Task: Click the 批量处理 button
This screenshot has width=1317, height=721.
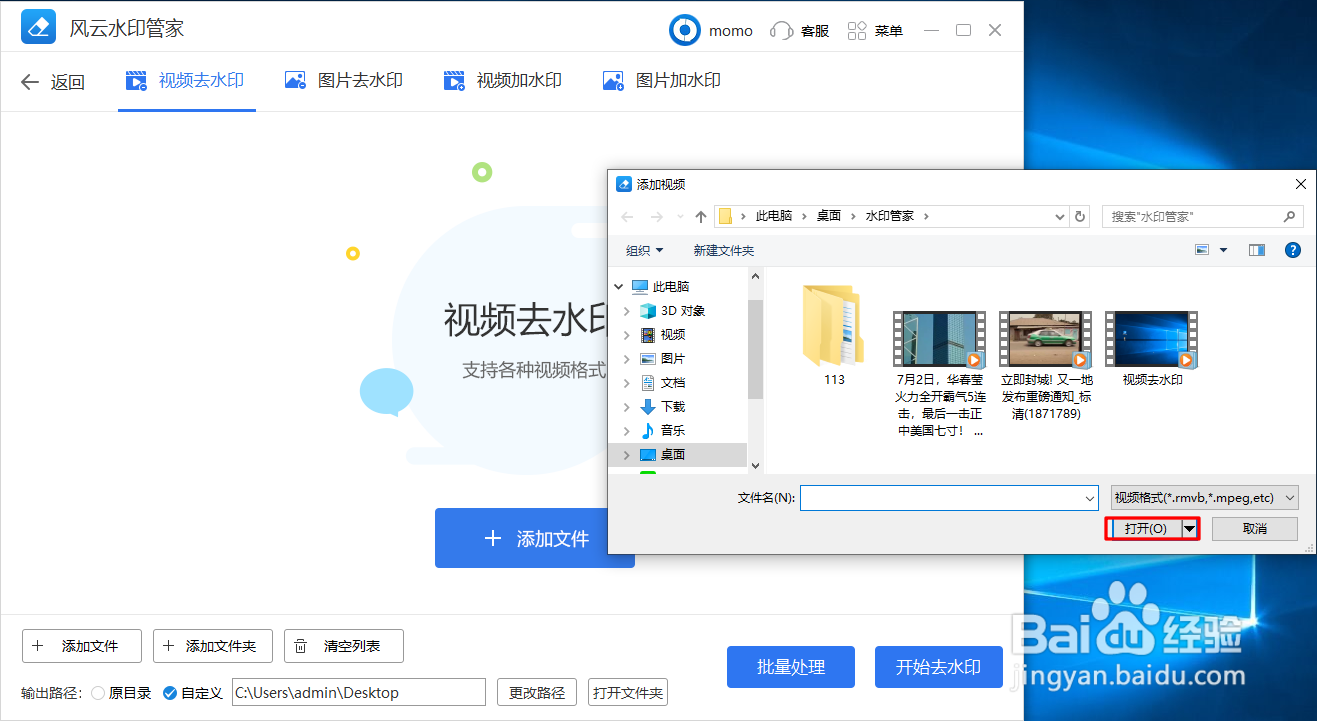Action: pyautogui.click(x=790, y=667)
